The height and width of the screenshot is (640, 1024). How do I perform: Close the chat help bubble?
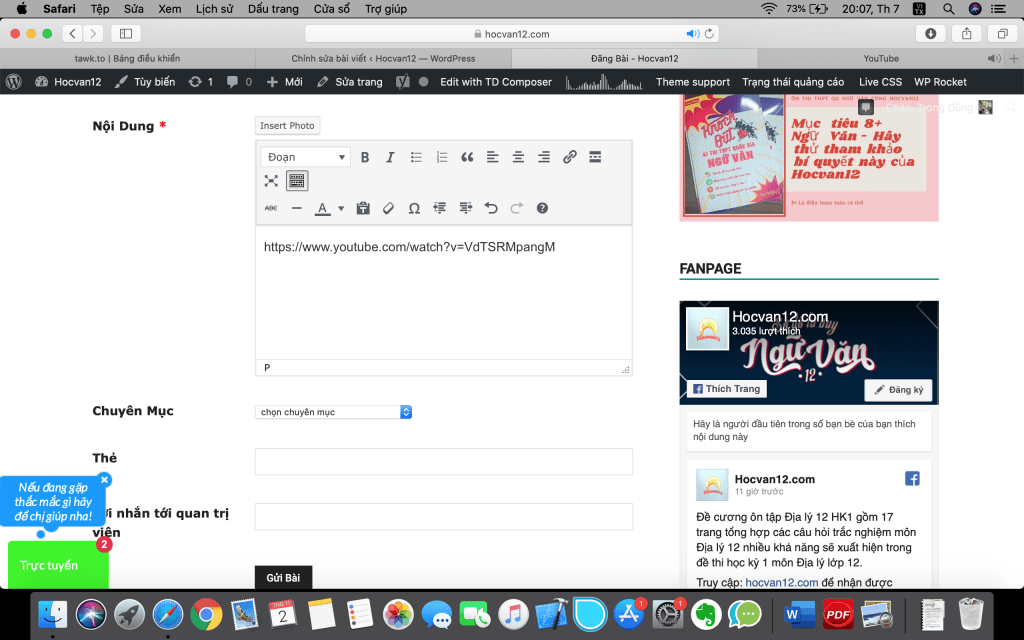coord(104,480)
